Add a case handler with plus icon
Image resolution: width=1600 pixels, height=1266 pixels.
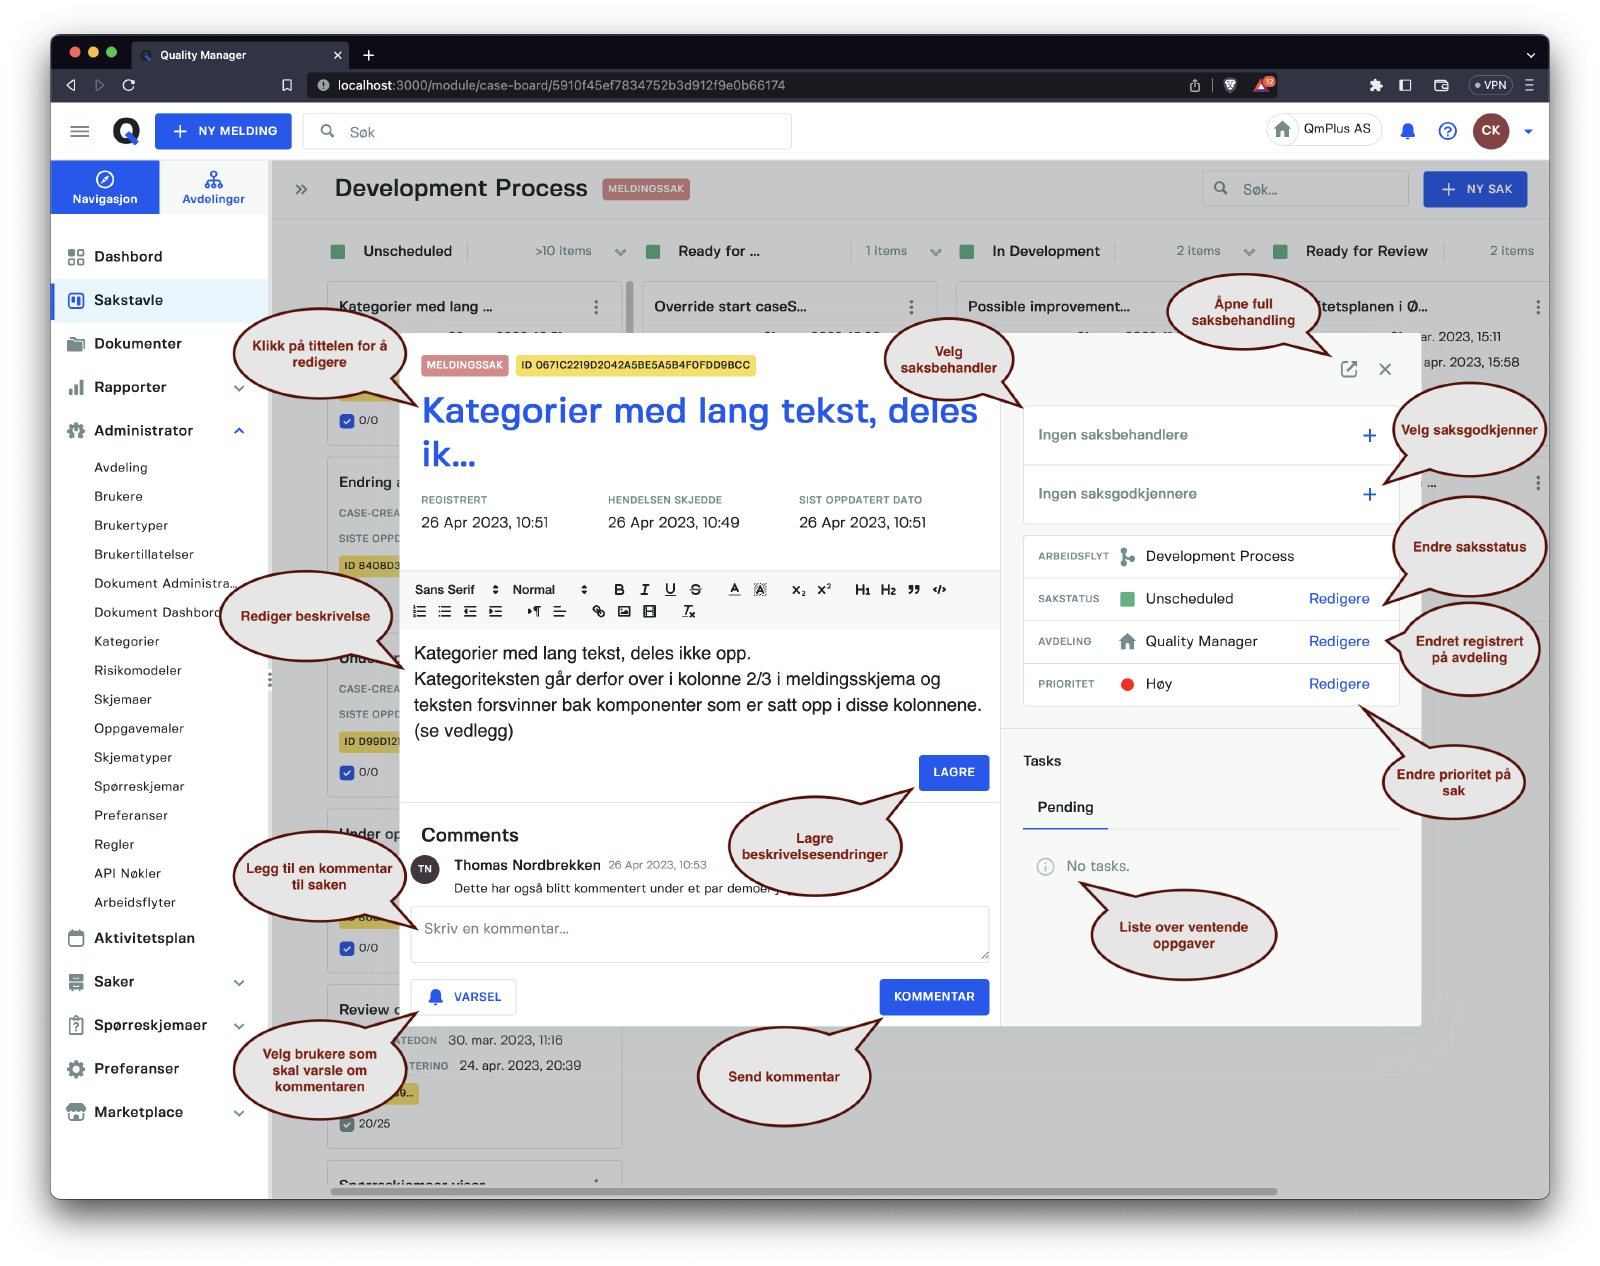point(1369,435)
